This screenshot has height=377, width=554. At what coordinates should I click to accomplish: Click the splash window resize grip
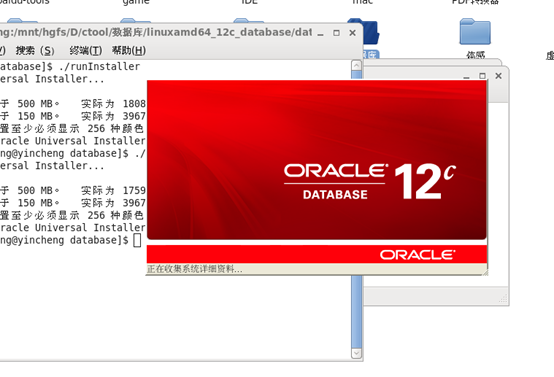pos(485,272)
